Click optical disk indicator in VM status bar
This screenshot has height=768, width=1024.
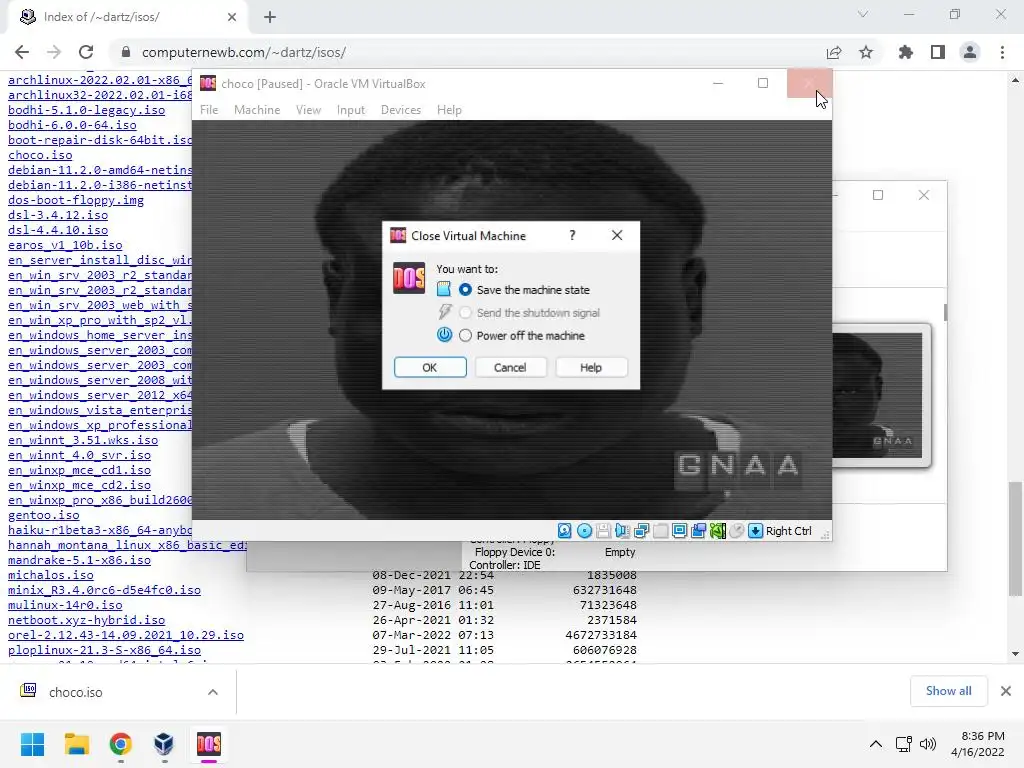[584, 531]
